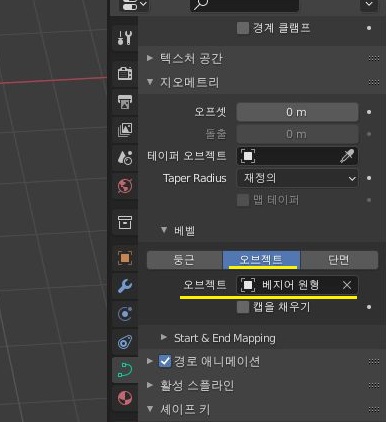Click the animate dot beside 캡을 채우기
Viewport: 386px width, 422px height.
(369, 307)
